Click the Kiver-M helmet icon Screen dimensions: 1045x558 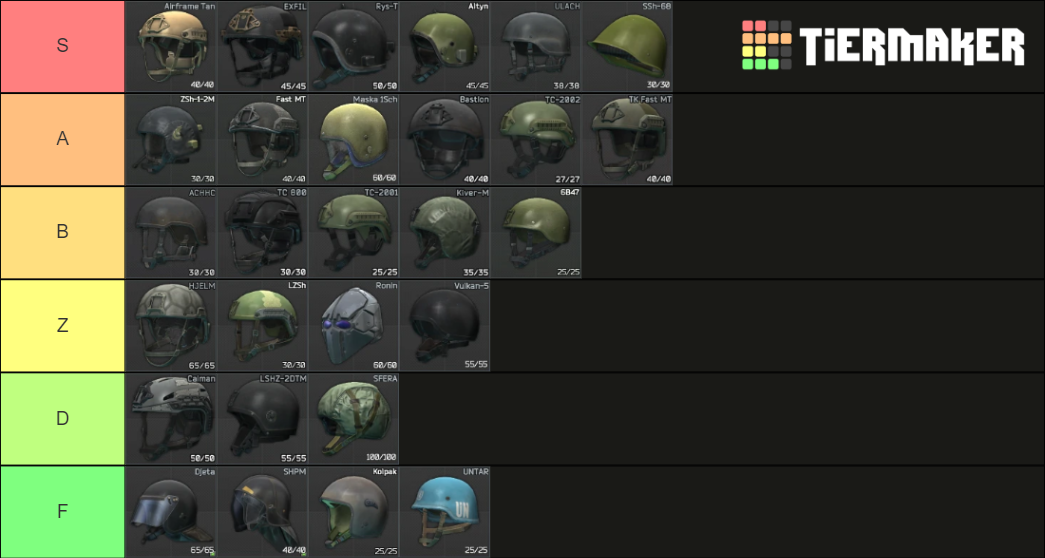pos(445,232)
